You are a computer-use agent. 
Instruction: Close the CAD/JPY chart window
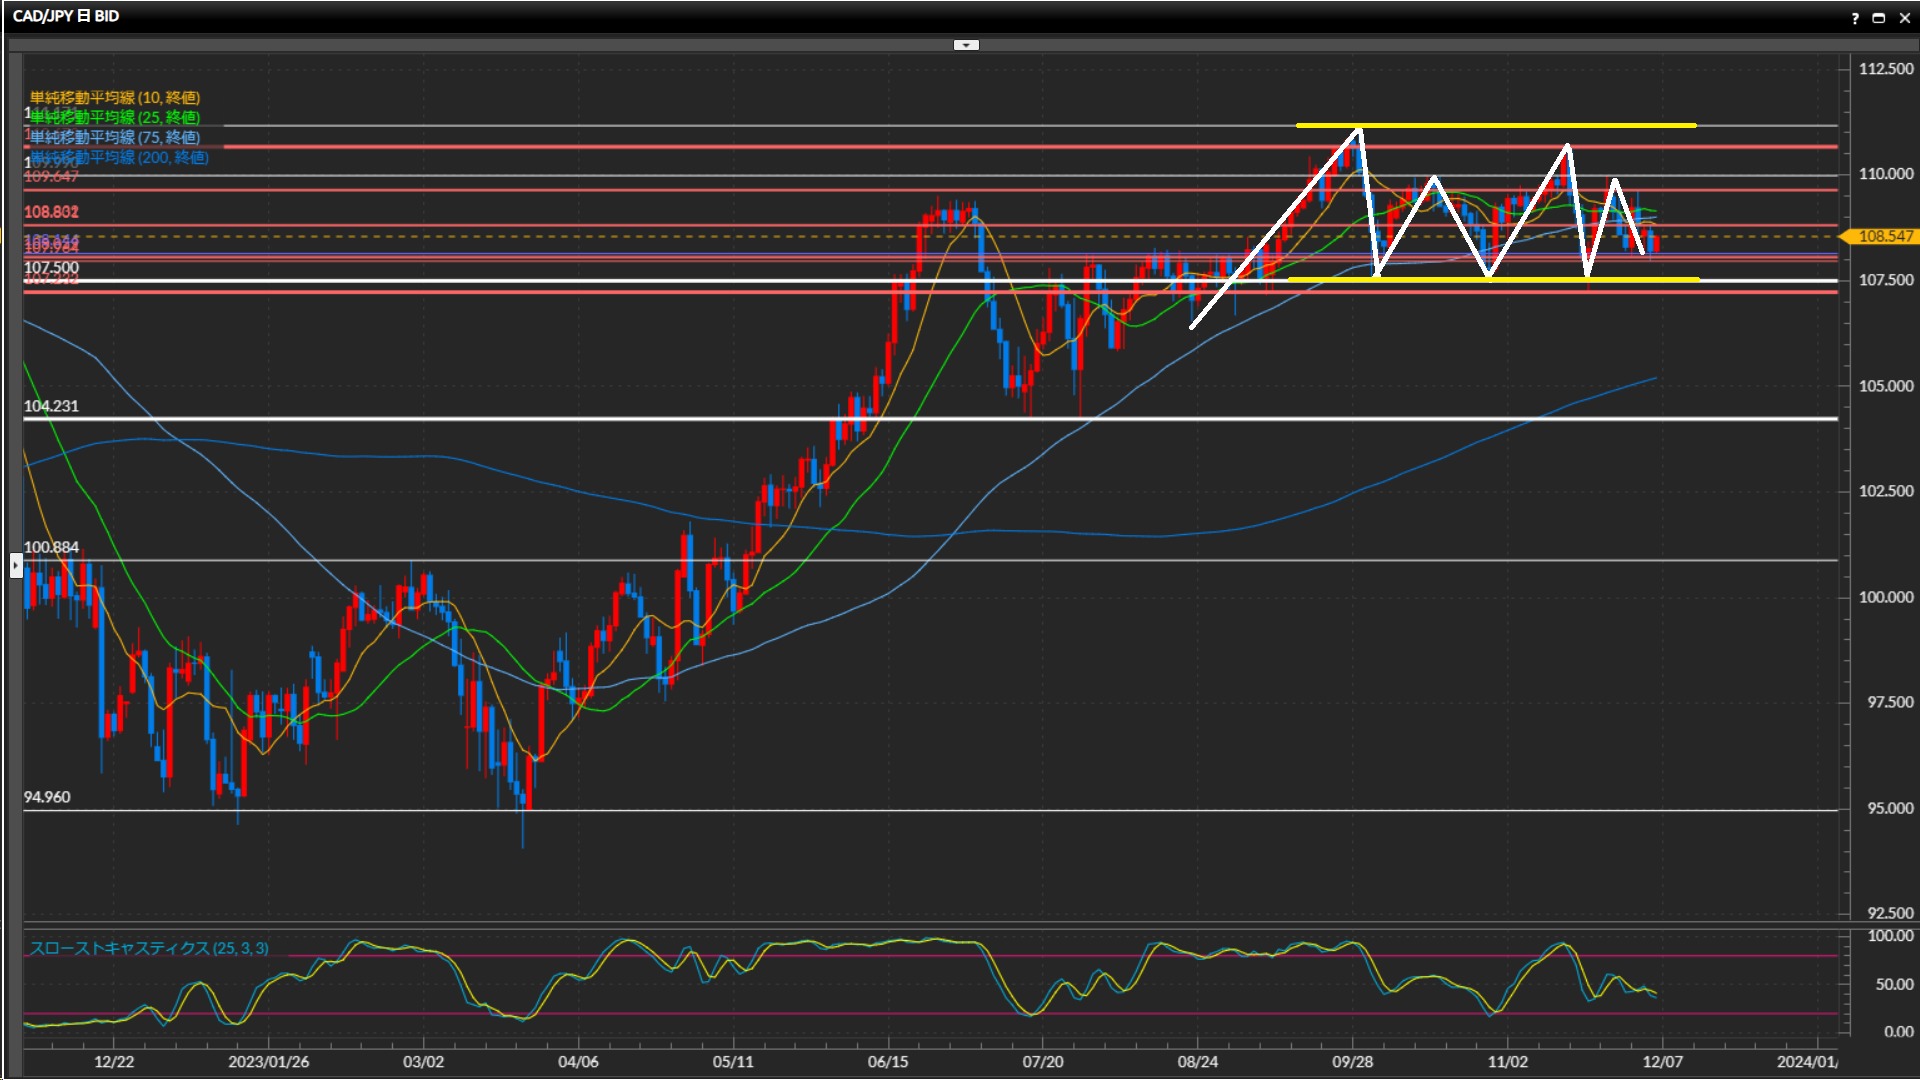tap(1905, 18)
